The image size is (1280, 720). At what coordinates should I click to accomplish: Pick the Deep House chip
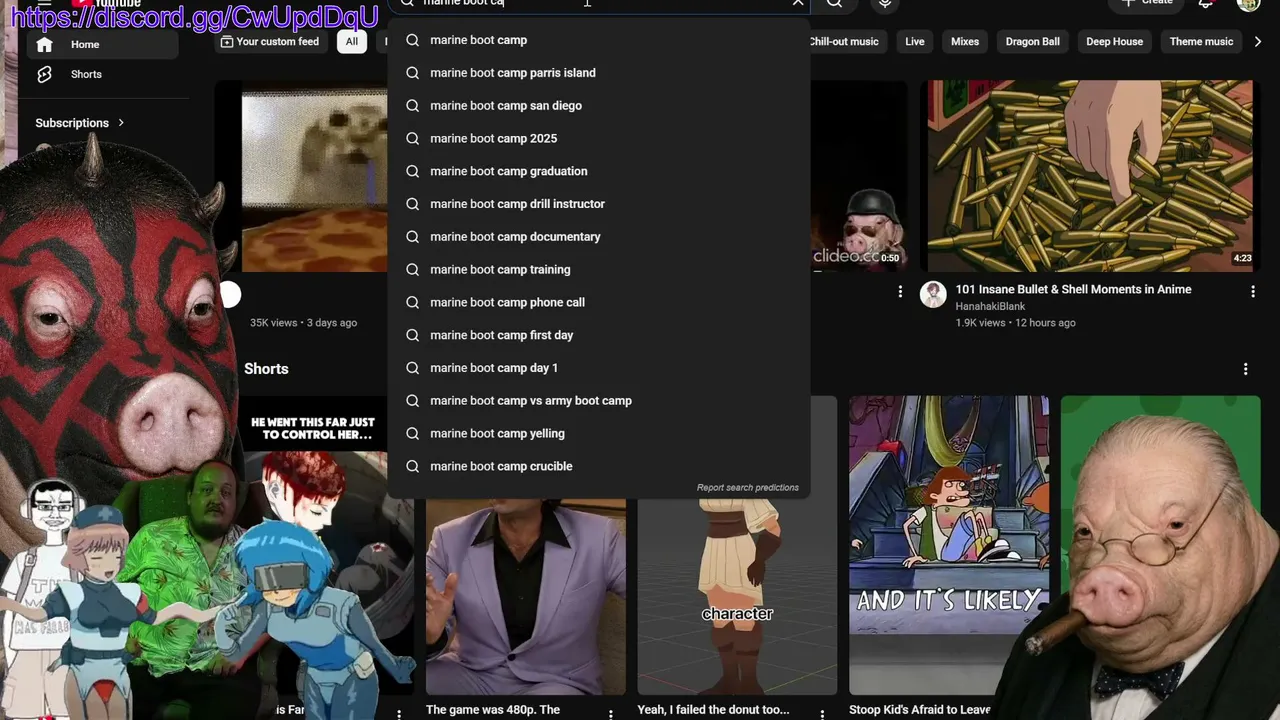(1115, 42)
